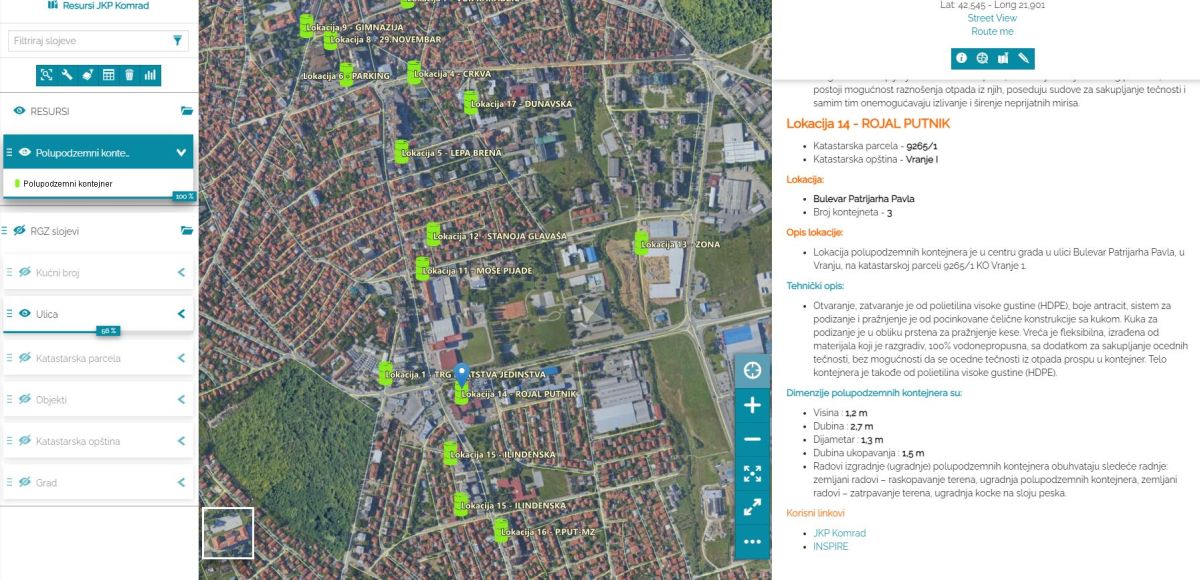Click the wrench tools icon in layer toolbar
The width and height of the screenshot is (1200, 580).
67,75
